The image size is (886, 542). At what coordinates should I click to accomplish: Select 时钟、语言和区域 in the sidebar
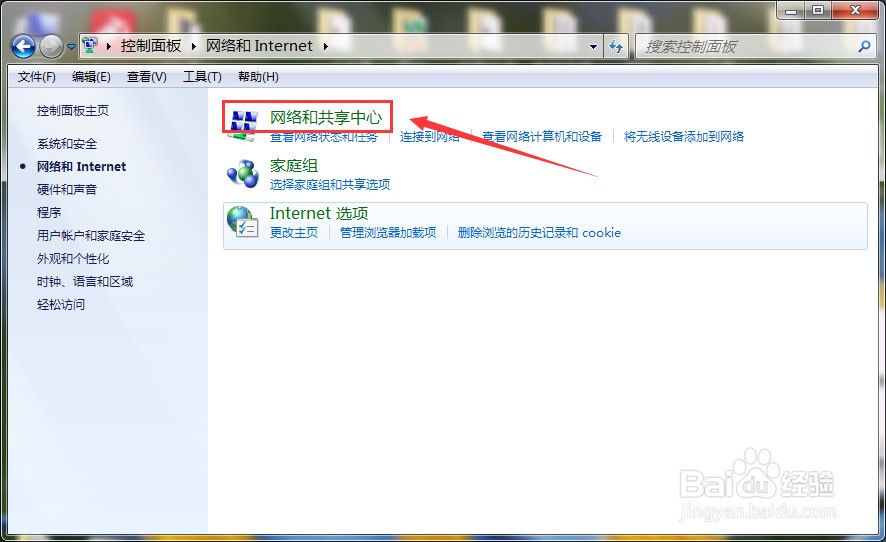point(85,281)
